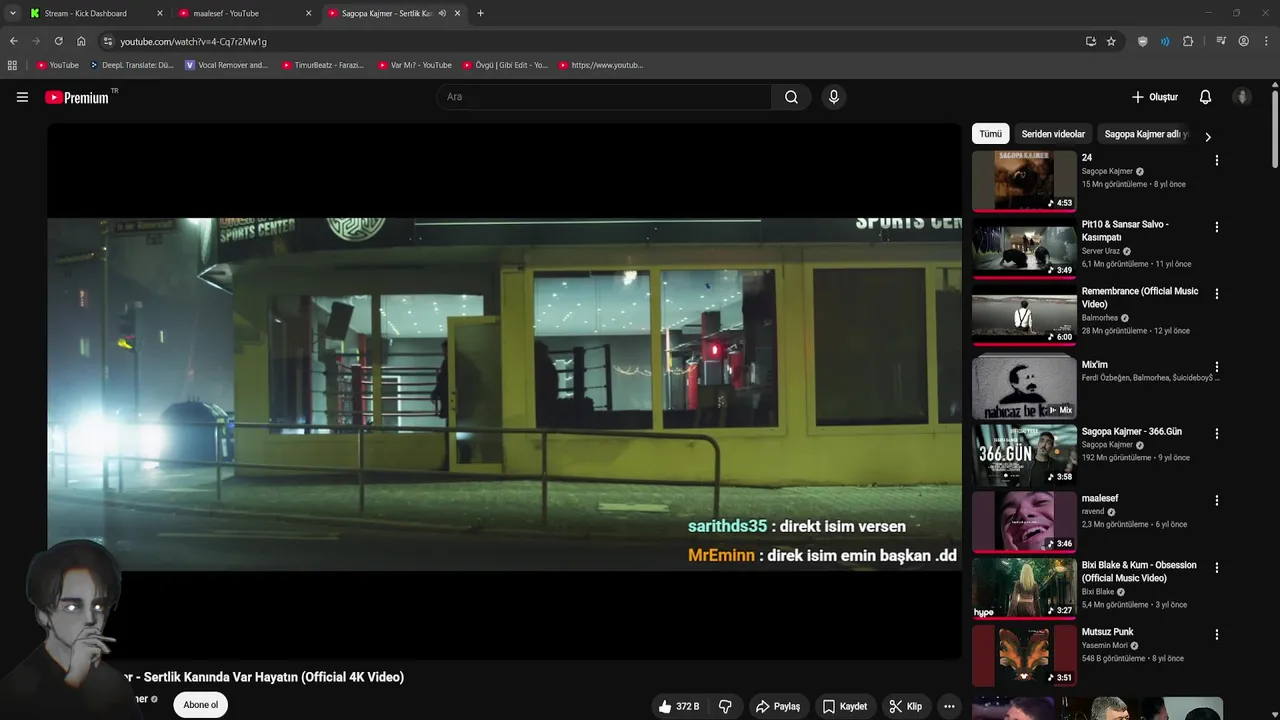Open the Var Mı? - YouTube bookmark
Image resolution: width=1280 pixels, height=720 pixels.
[414, 65]
